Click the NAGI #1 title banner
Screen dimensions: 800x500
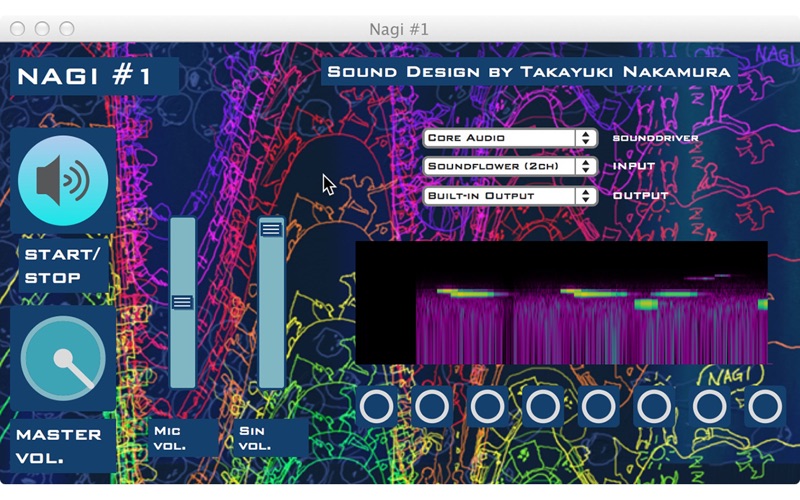(94, 77)
